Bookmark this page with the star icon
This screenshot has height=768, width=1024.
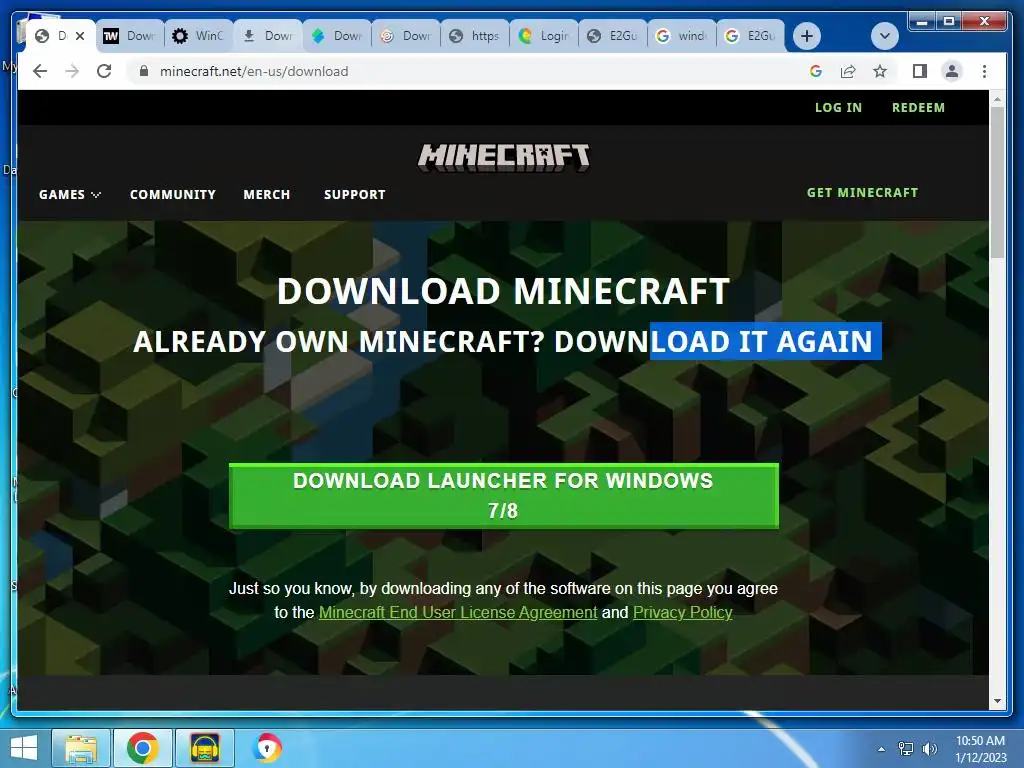coord(880,71)
